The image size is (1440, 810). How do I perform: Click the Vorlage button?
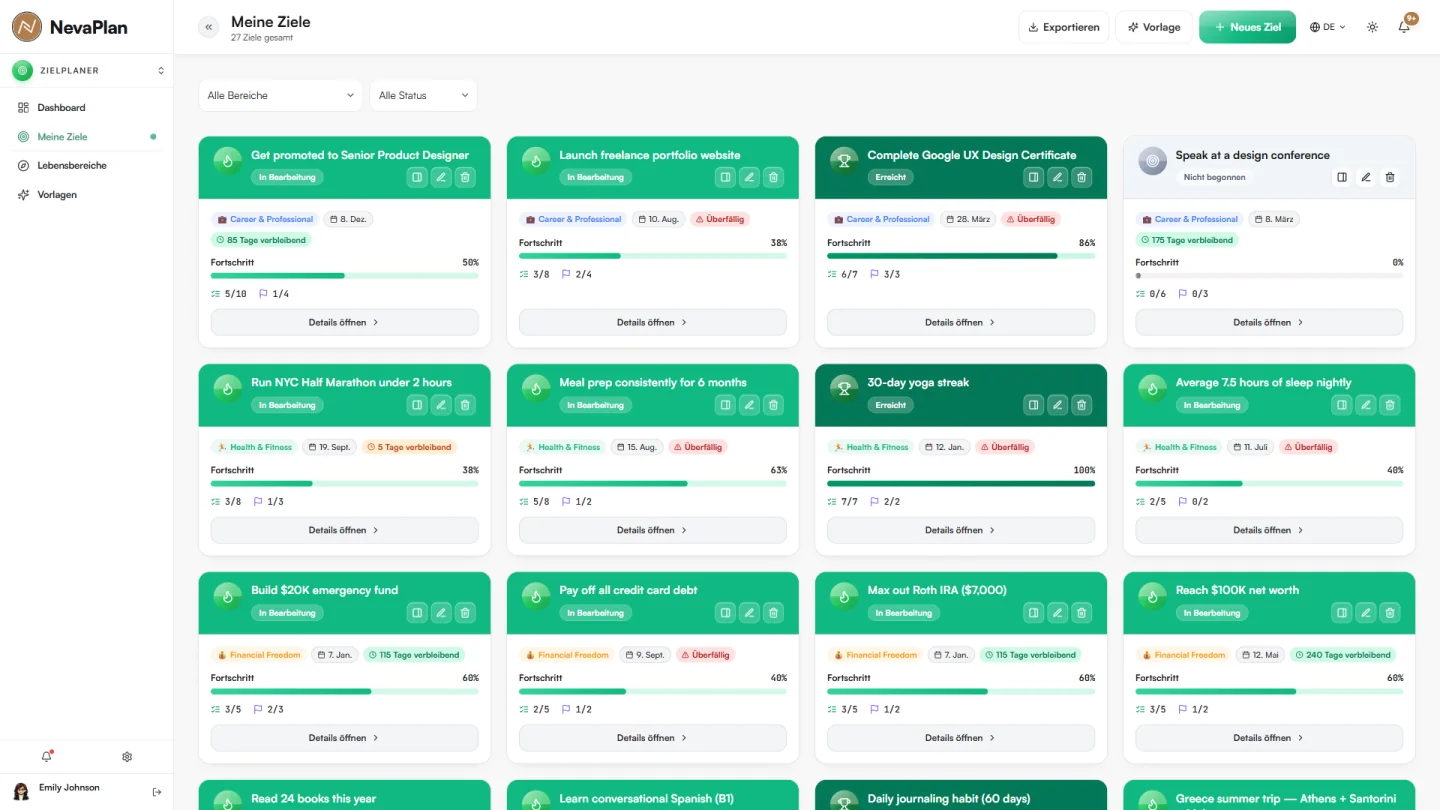click(1153, 27)
